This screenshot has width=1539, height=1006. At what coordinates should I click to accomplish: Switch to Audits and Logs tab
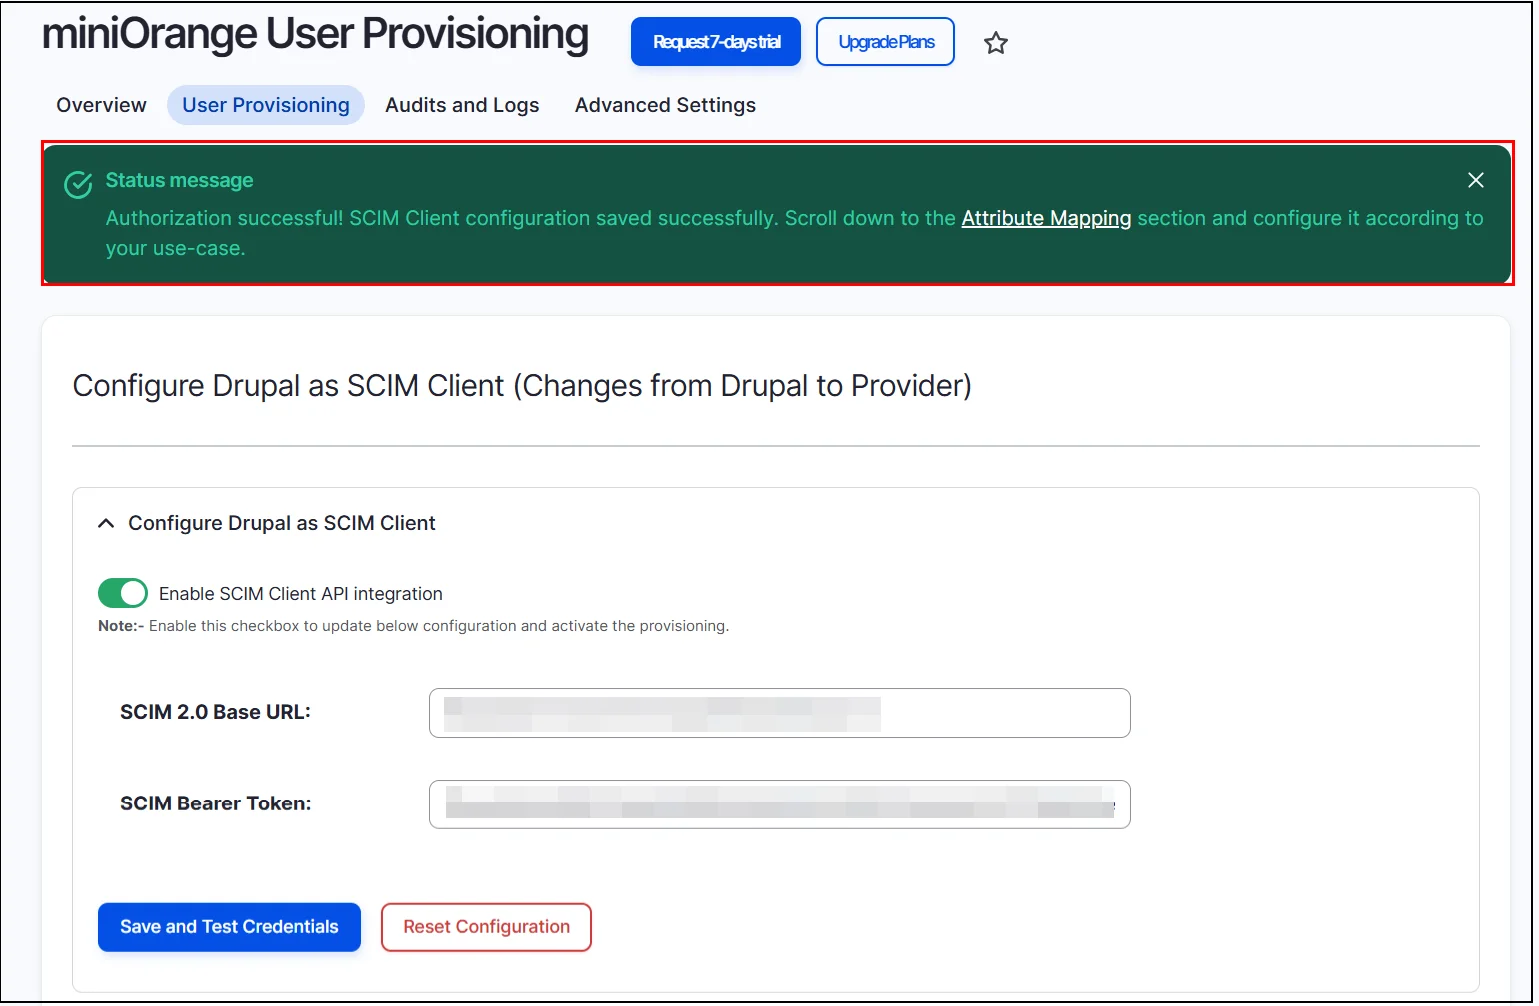coord(462,105)
